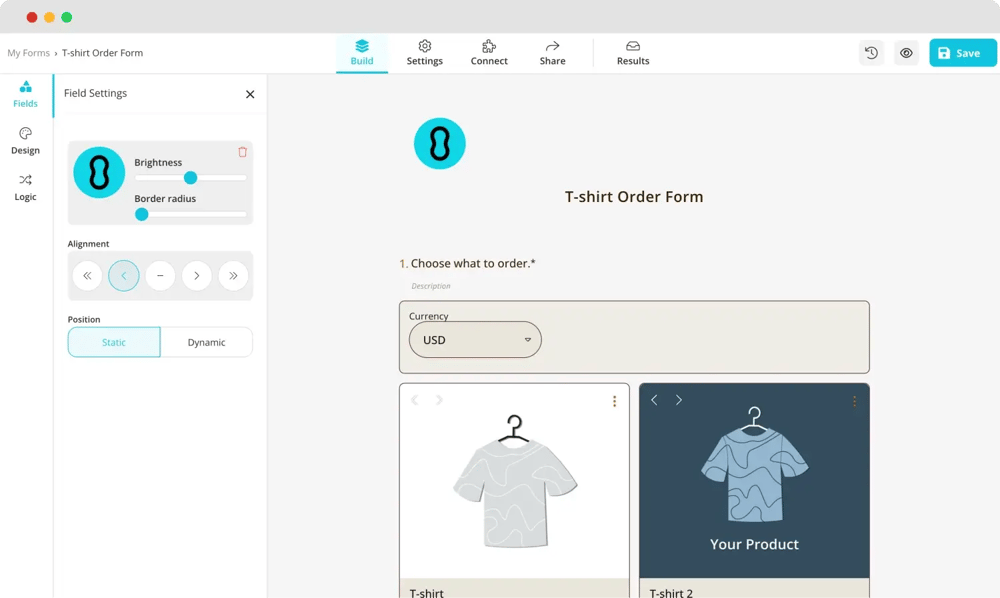The width and height of the screenshot is (1000, 598).
Task: Switch to the Settings tab
Action: click(x=424, y=52)
